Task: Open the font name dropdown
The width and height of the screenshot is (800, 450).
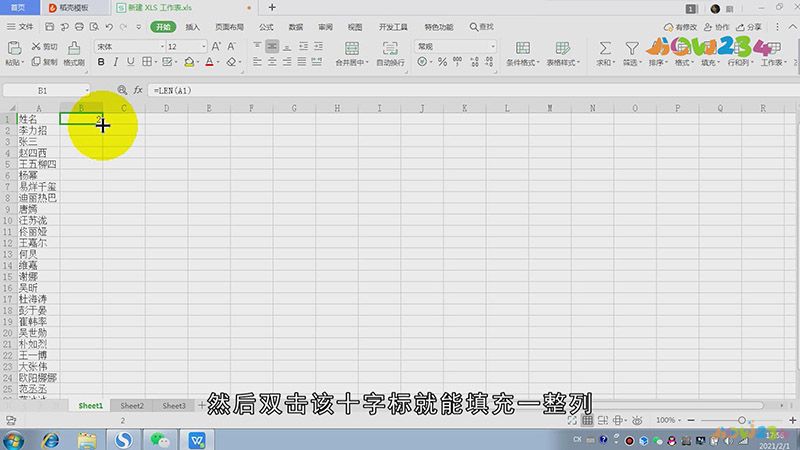Action: 162,46
